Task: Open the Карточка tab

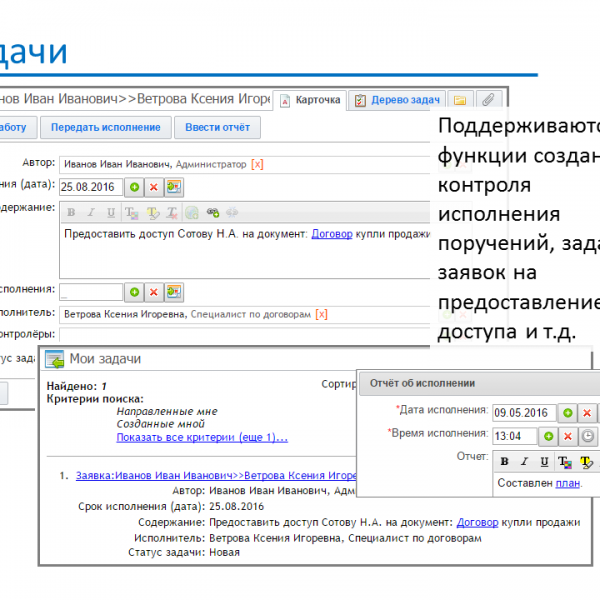Action: pyautogui.click(x=311, y=101)
